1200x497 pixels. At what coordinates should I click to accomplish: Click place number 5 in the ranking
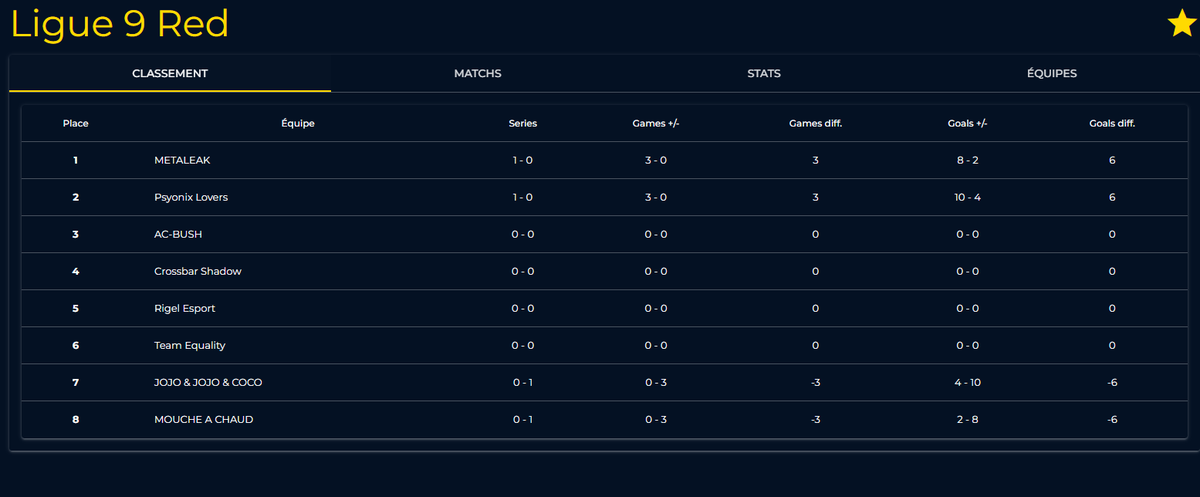coord(75,308)
